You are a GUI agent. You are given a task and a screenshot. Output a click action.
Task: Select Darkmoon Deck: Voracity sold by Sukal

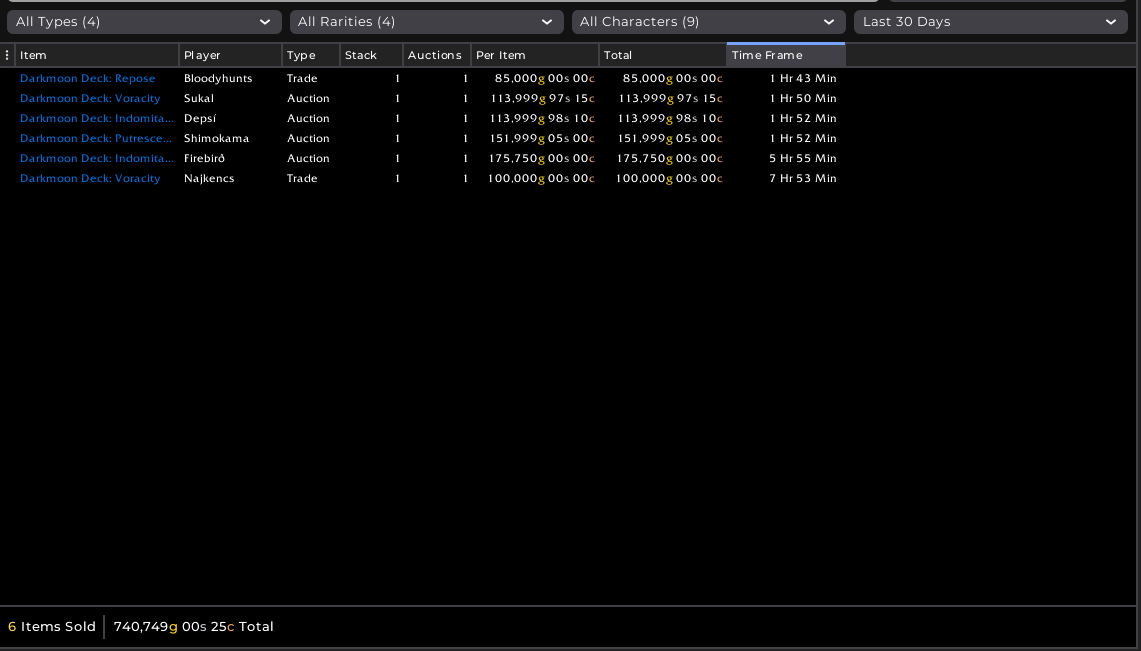coord(90,98)
